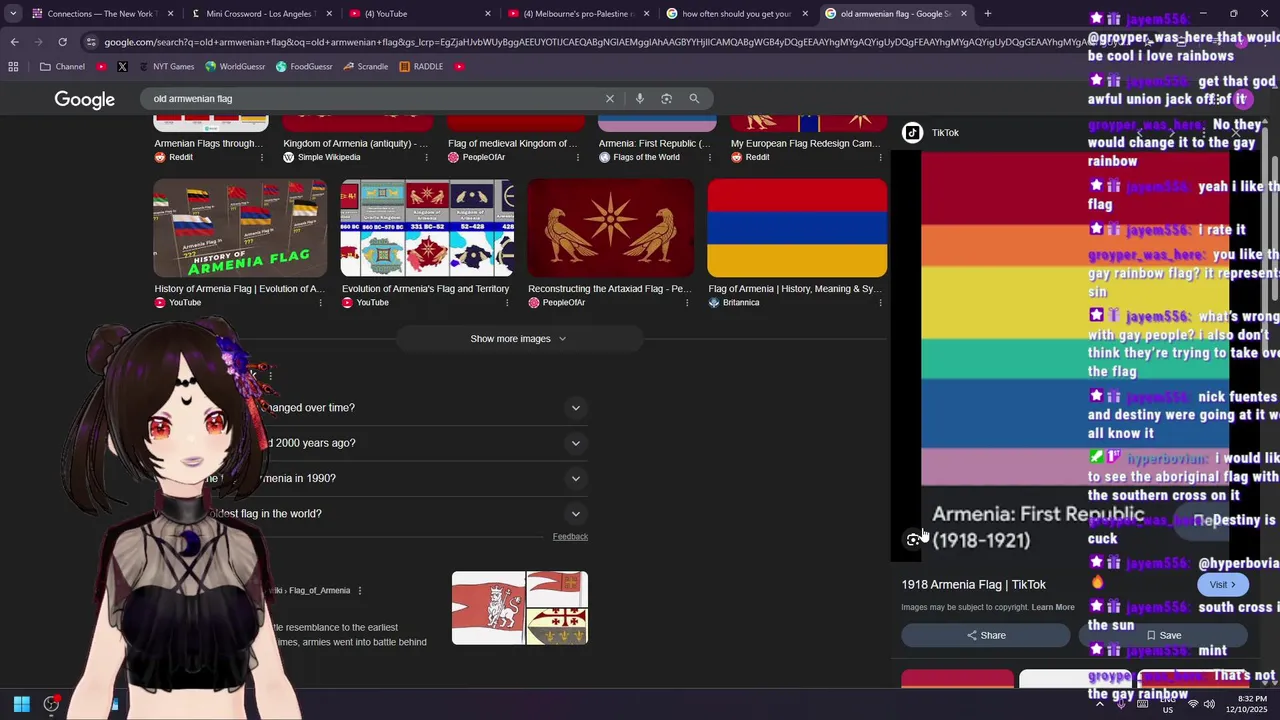Viewport: 1280px width, 720px height.
Task: Open the Flag_of_Armenia result options dots
Action: pyautogui.click(x=360, y=591)
